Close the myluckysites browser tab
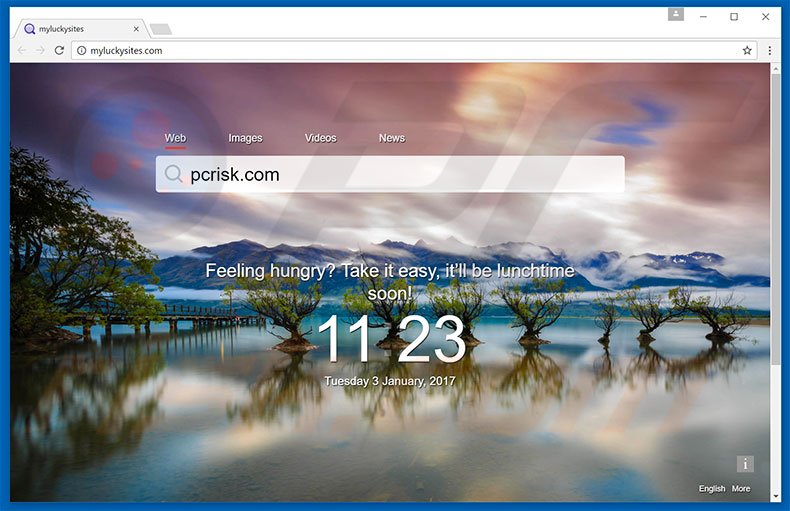Viewport: 790px width, 511px height. click(136, 29)
